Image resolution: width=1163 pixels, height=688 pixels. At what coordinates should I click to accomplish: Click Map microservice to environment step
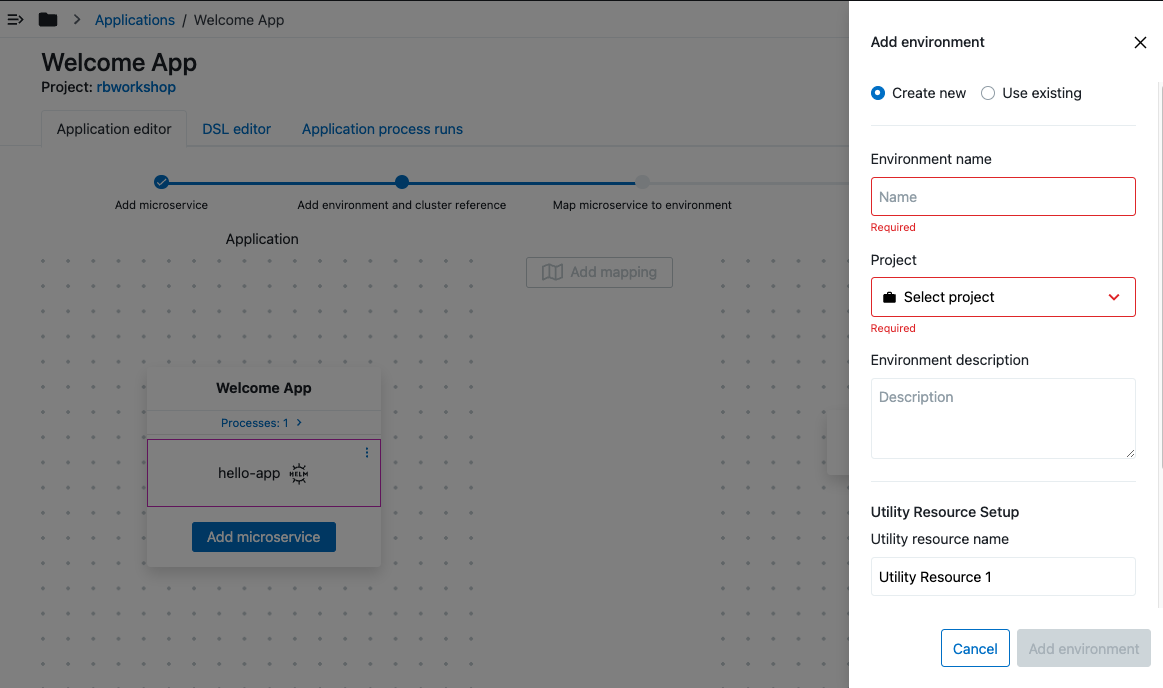[642, 182]
